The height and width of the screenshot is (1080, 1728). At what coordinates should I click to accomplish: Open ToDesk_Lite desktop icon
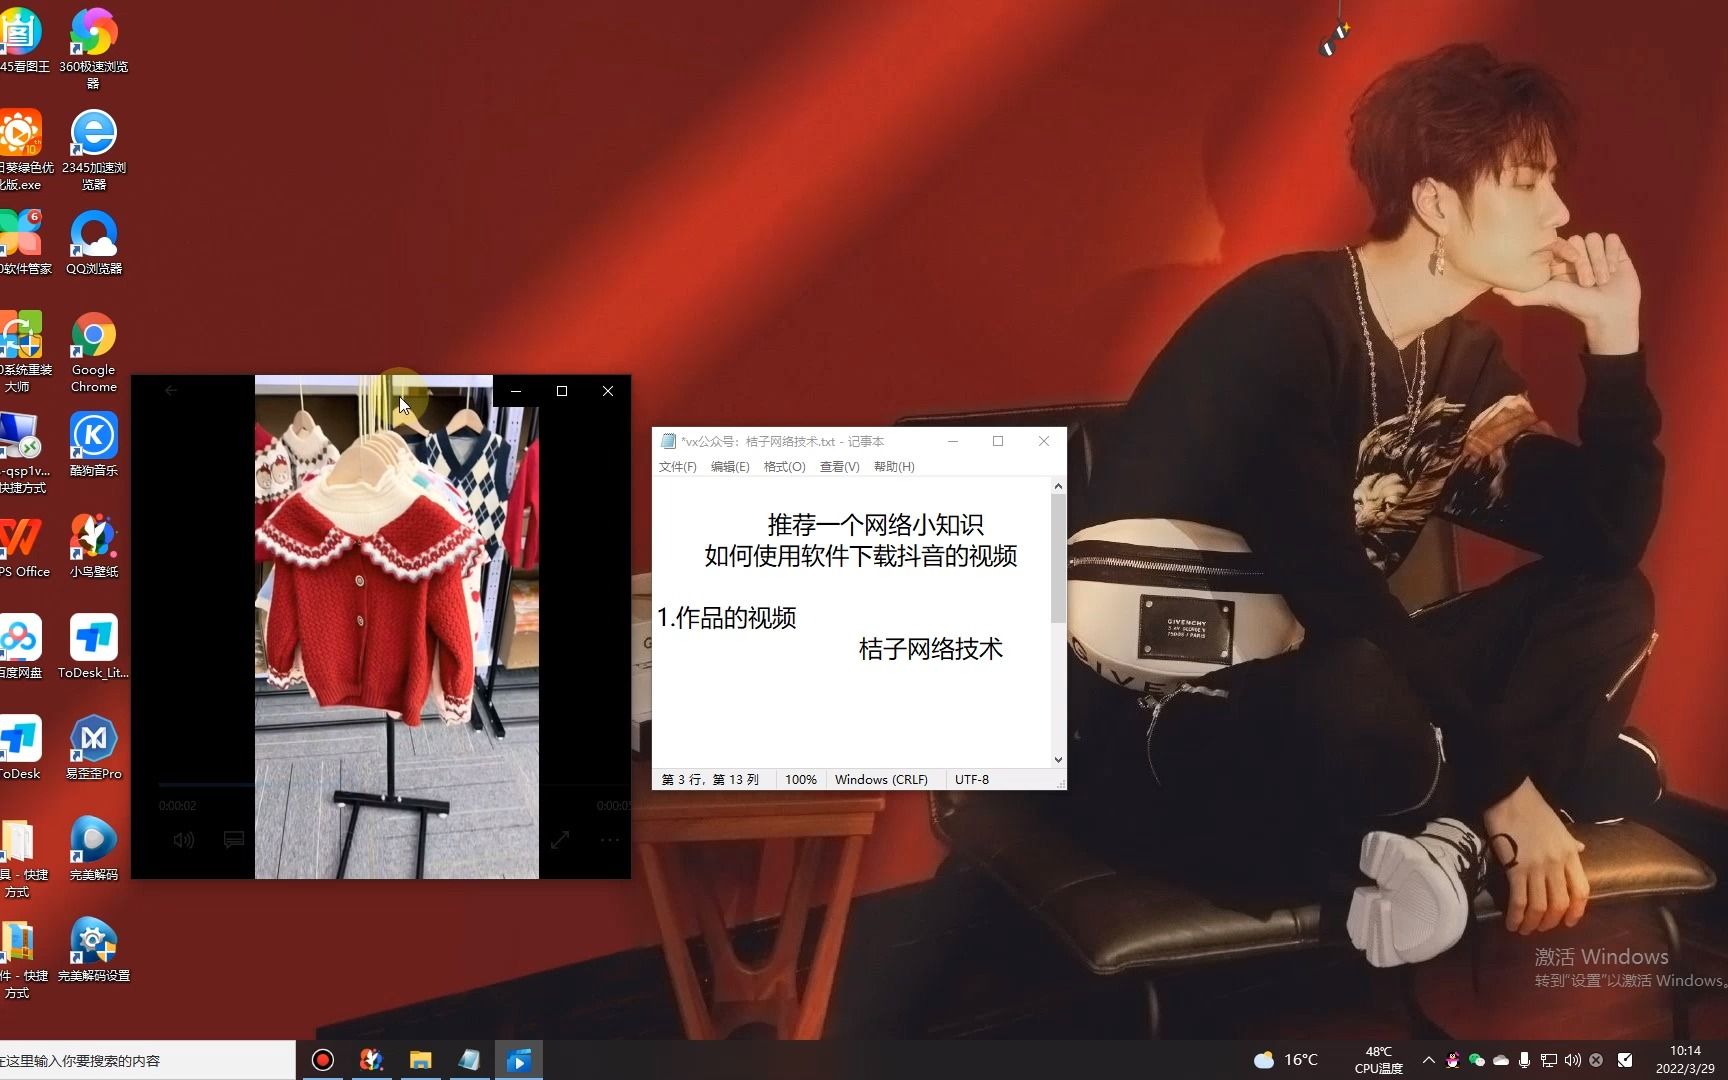click(x=93, y=646)
